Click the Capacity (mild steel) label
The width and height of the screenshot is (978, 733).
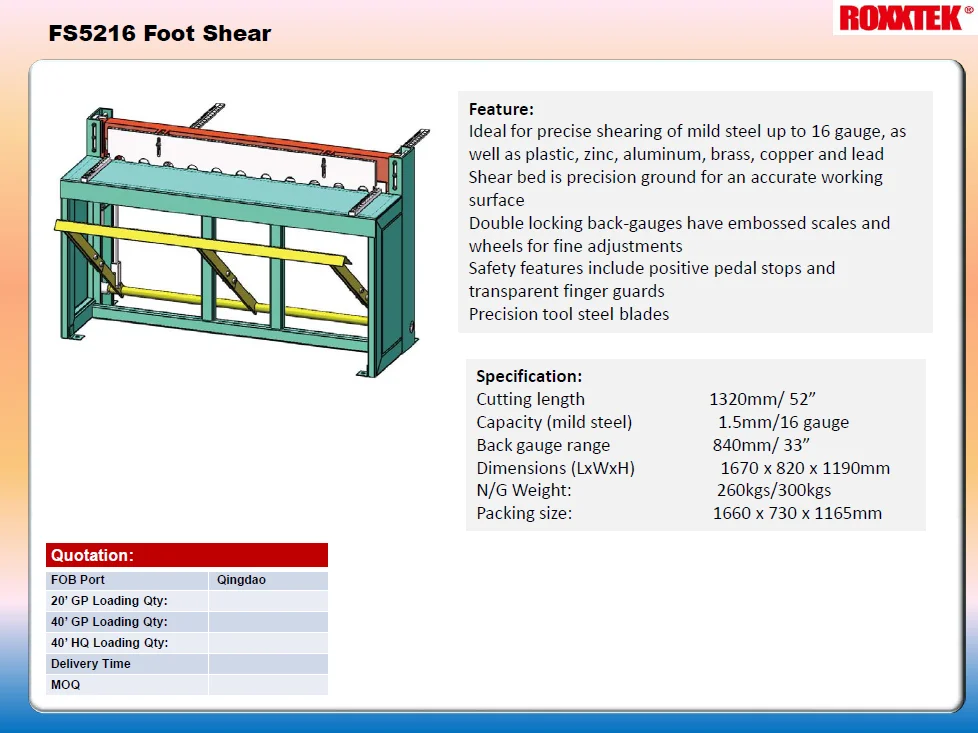[554, 422]
